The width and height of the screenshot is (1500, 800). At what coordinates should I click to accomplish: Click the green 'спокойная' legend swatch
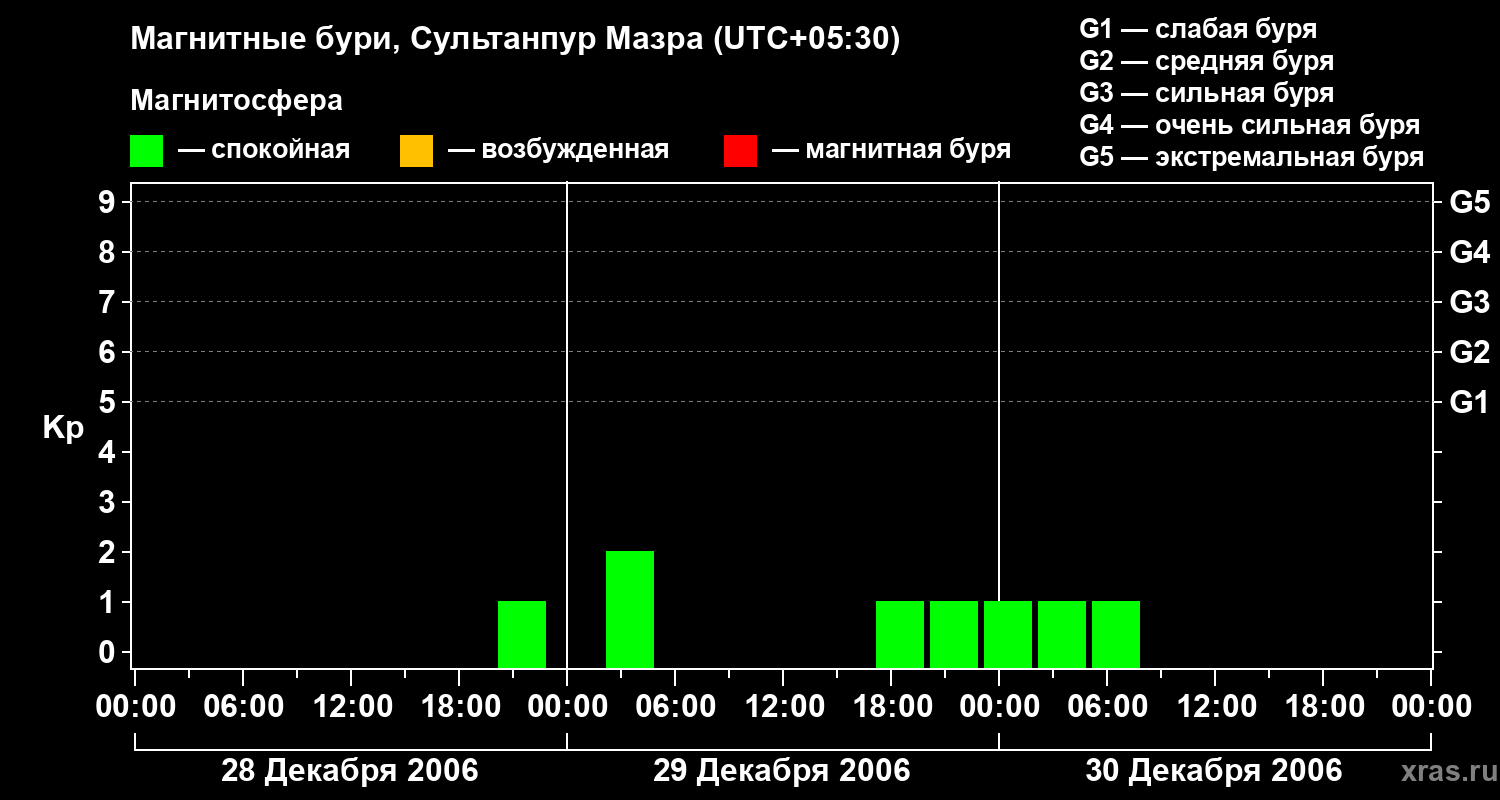[146, 151]
